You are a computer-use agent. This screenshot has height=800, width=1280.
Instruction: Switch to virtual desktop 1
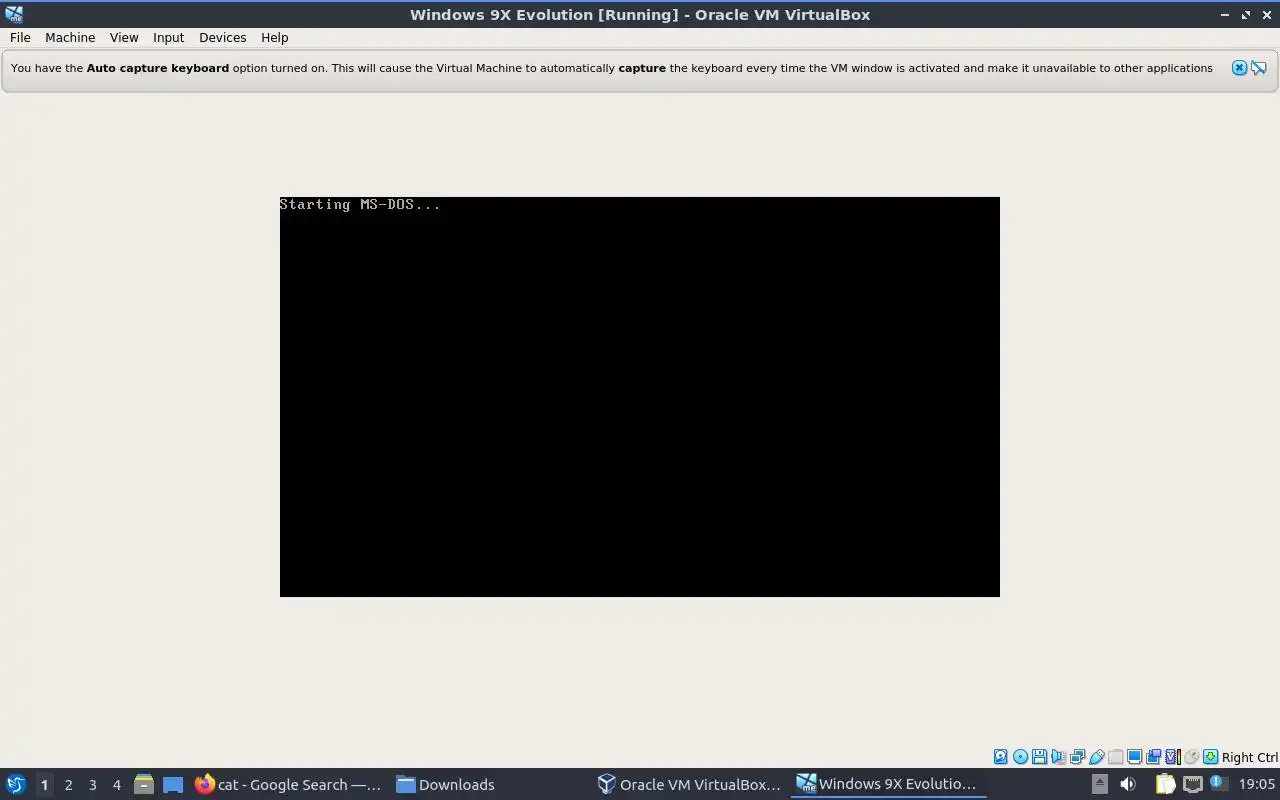pos(44,784)
